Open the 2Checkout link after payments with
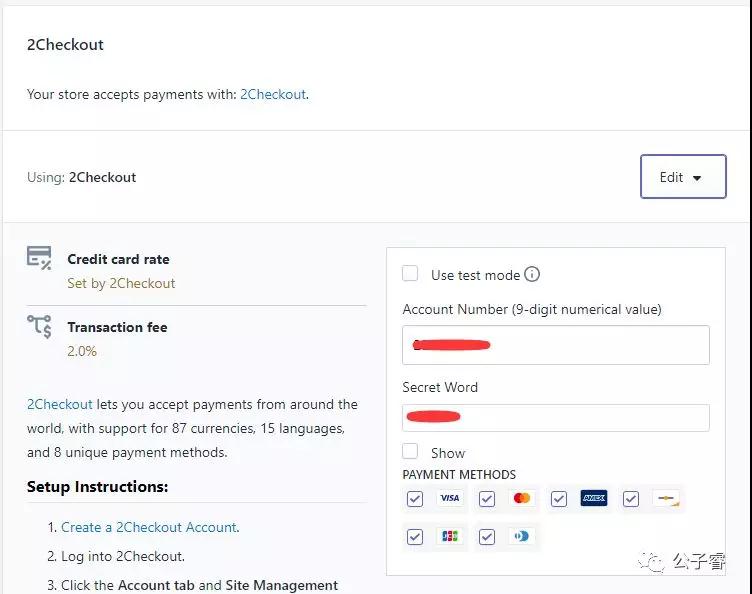The height and width of the screenshot is (594, 752). point(273,94)
